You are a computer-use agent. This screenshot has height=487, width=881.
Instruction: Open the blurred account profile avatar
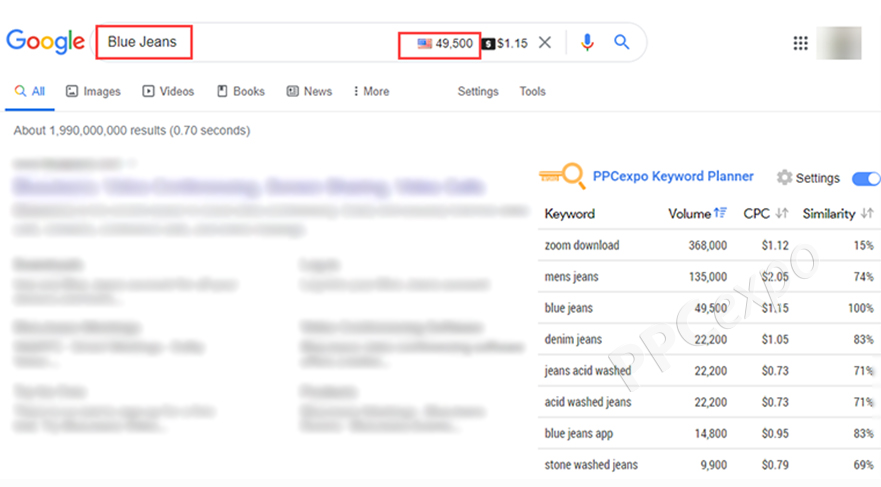pyautogui.click(x=838, y=43)
